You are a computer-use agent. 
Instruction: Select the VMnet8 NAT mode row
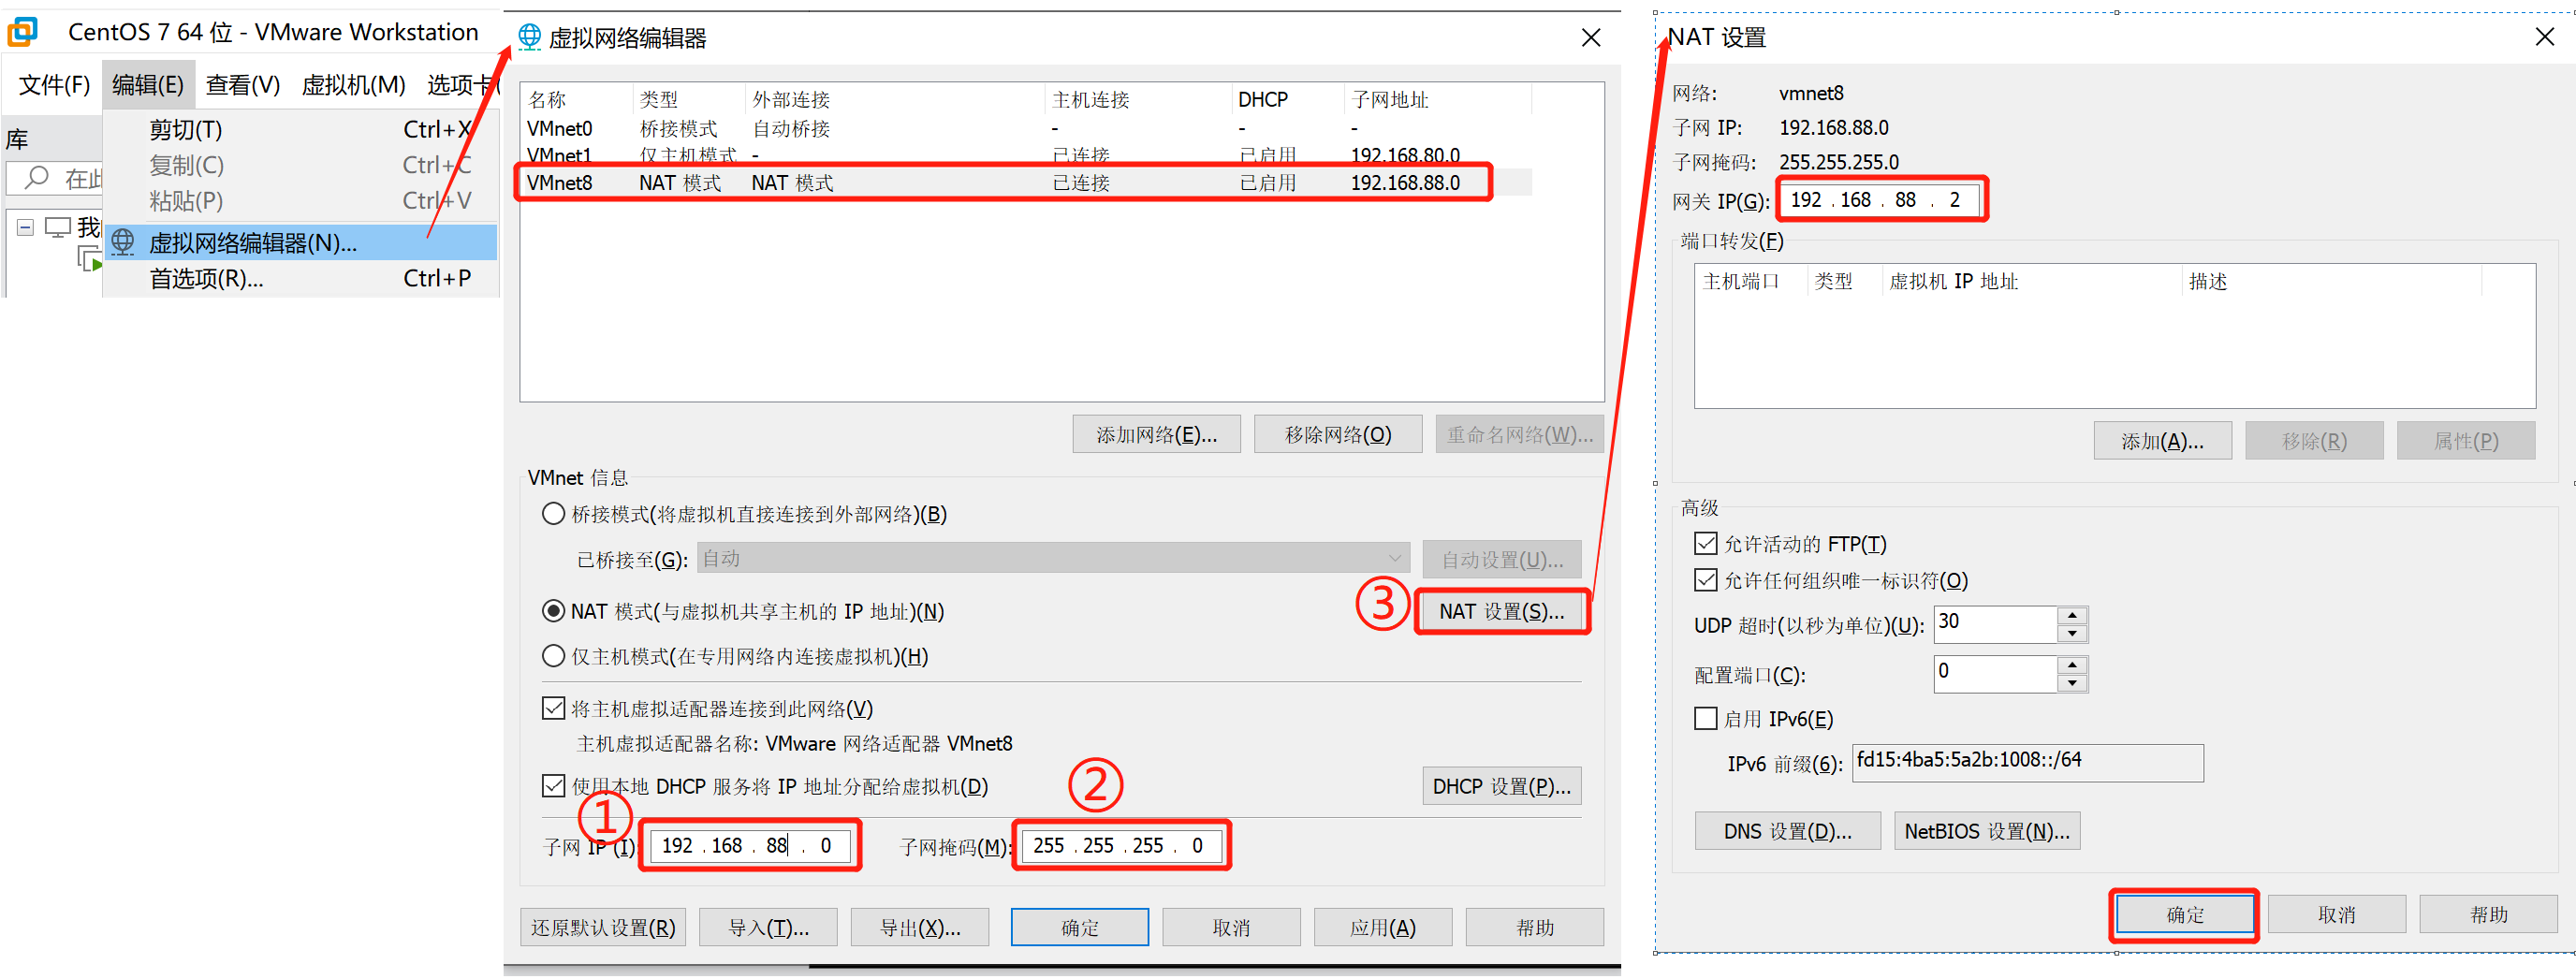click(x=1025, y=182)
